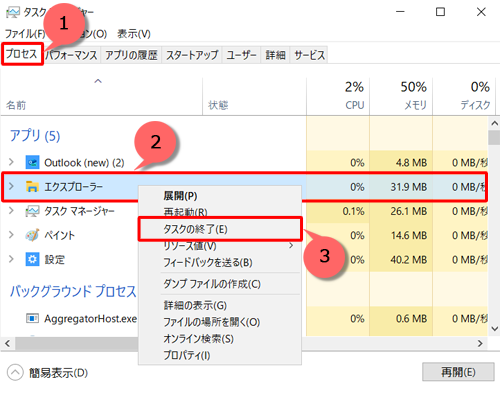
Task: Choose オンライン検索(S) menu entry
Action: pos(220,339)
